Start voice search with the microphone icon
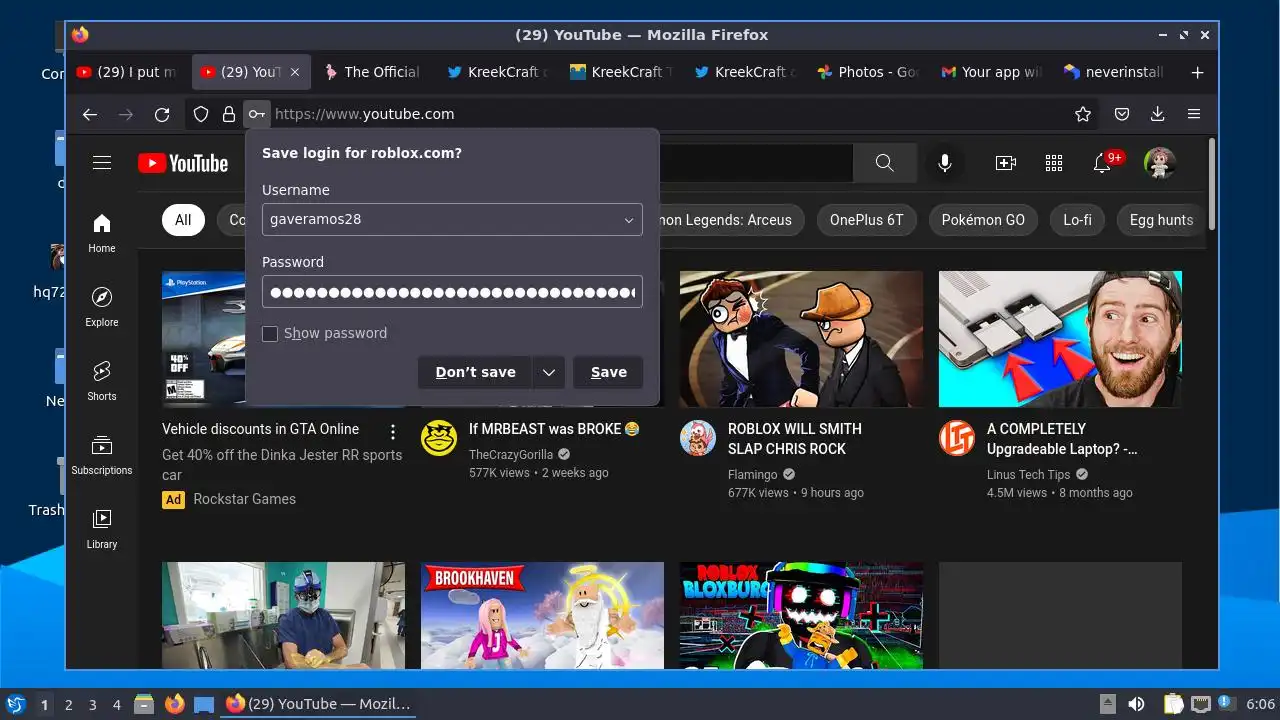Viewport: 1280px width, 720px height. [x=945, y=163]
